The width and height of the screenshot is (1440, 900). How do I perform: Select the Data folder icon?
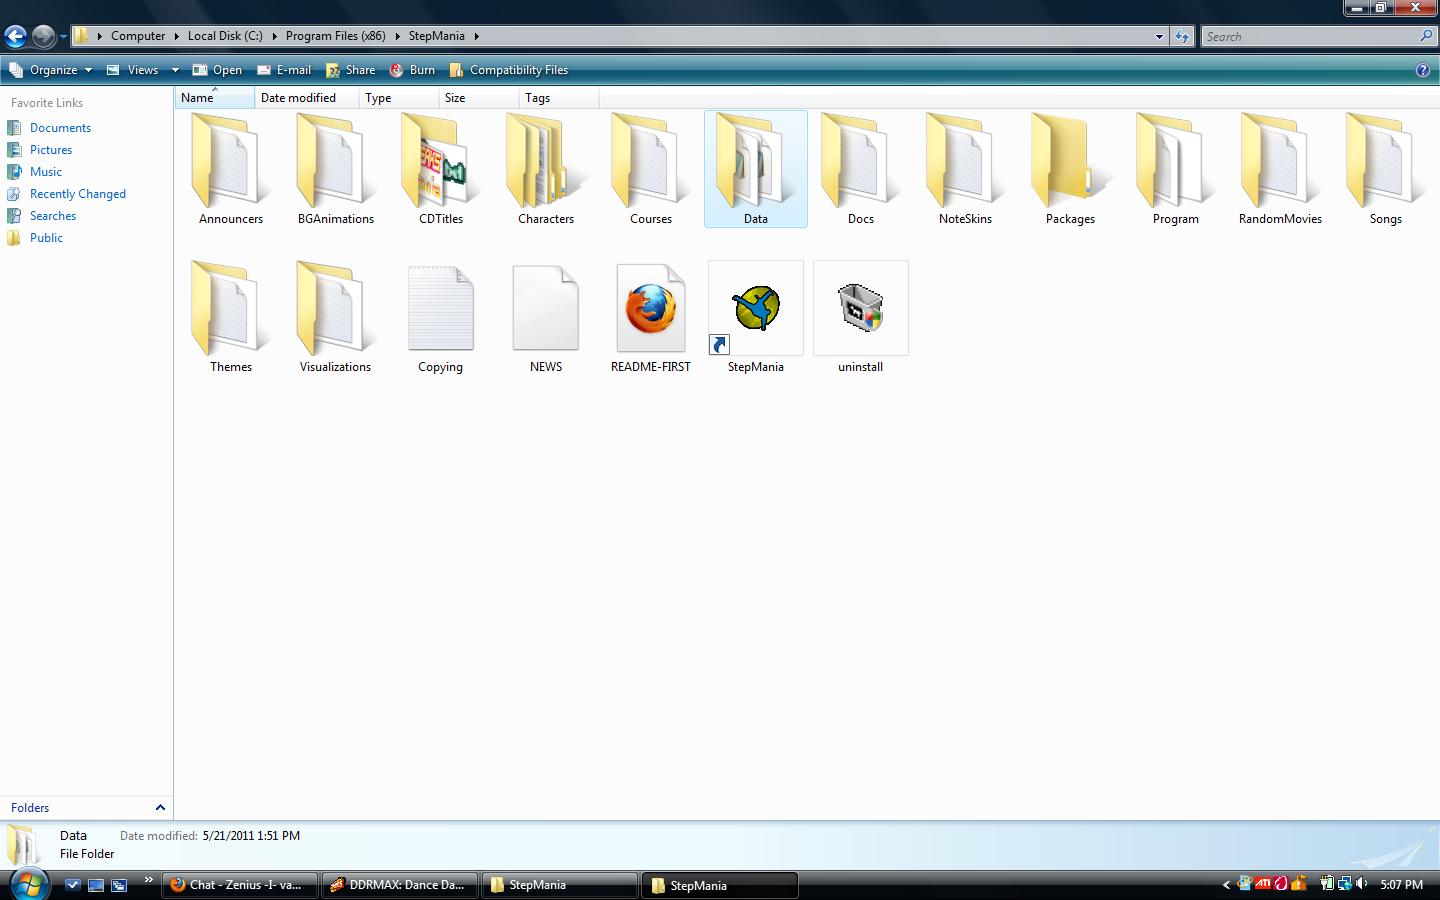755,160
